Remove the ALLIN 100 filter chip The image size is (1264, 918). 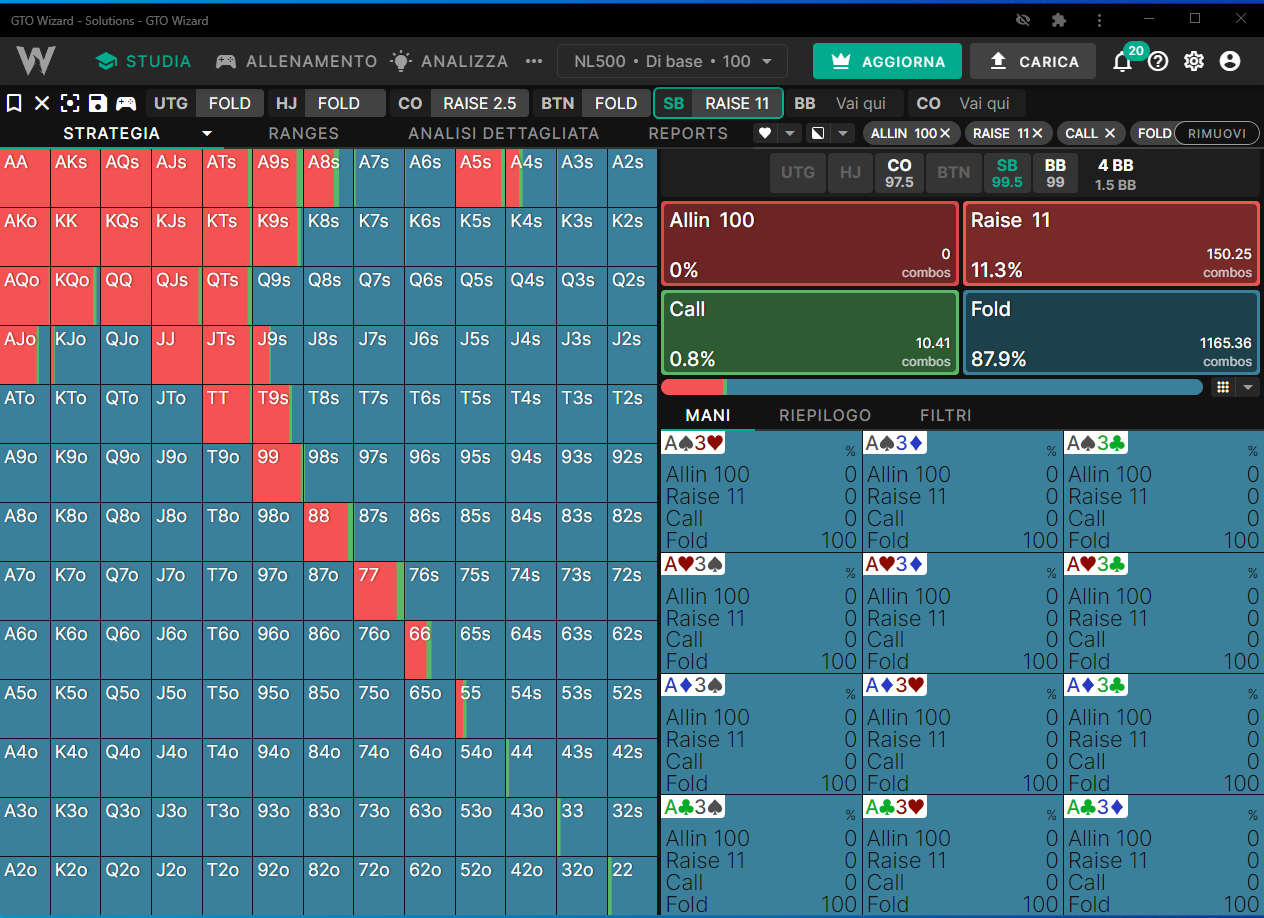click(945, 133)
